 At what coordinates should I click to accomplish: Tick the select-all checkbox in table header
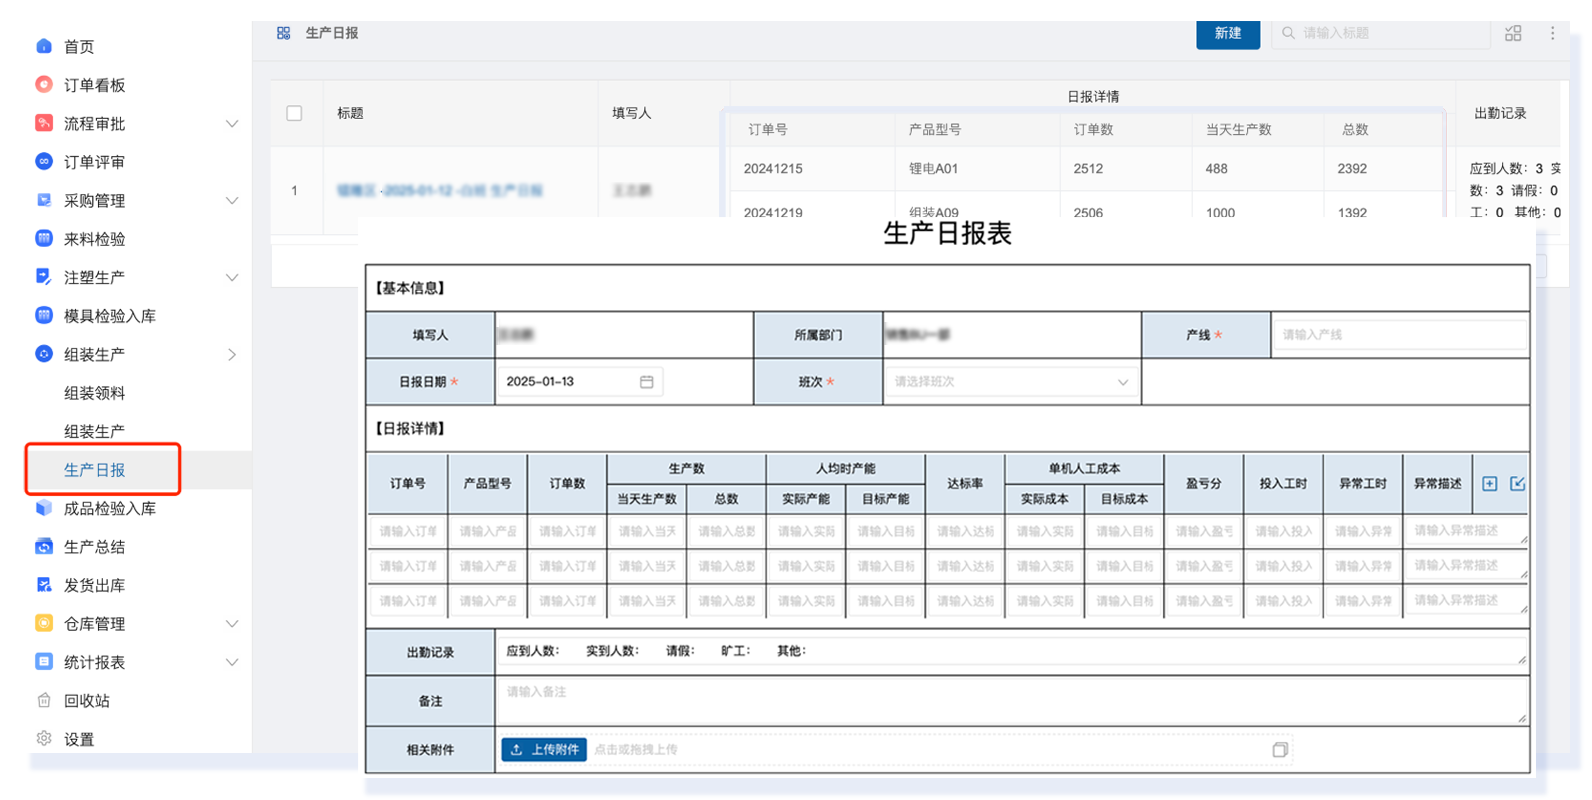pyautogui.click(x=294, y=113)
